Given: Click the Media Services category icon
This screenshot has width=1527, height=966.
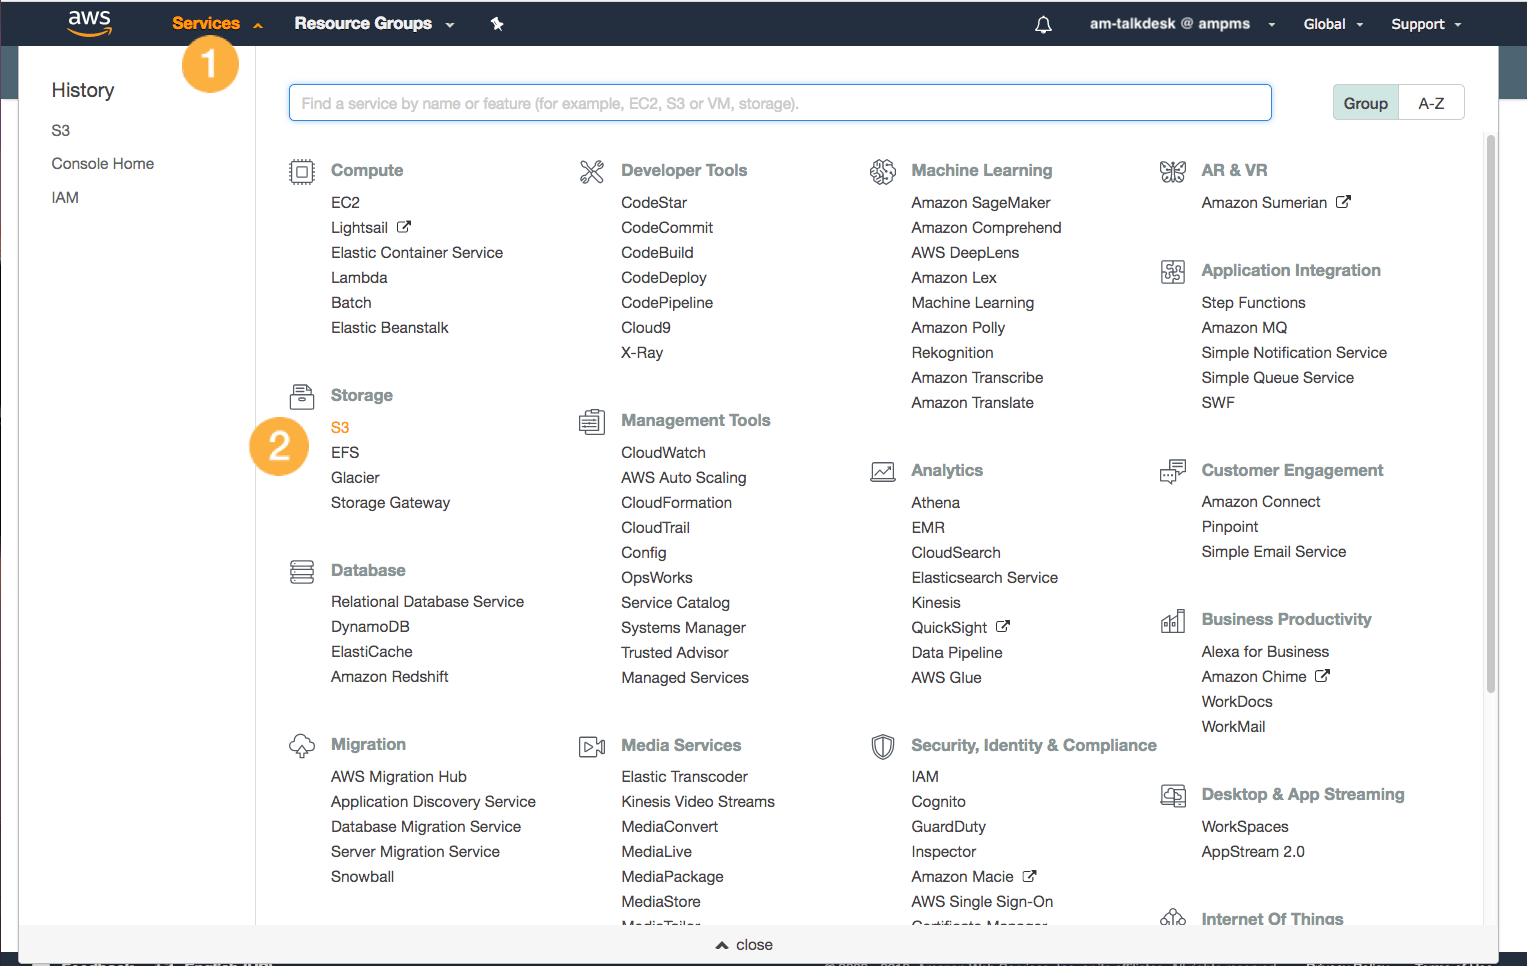Looking at the screenshot, I should [x=592, y=745].
